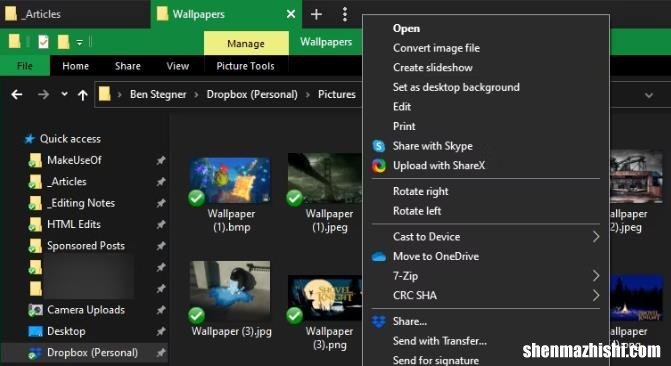671x366 pixels.
Task: Click the Desktop monitor icon in sidebar
Action: (x=35, y=331)
